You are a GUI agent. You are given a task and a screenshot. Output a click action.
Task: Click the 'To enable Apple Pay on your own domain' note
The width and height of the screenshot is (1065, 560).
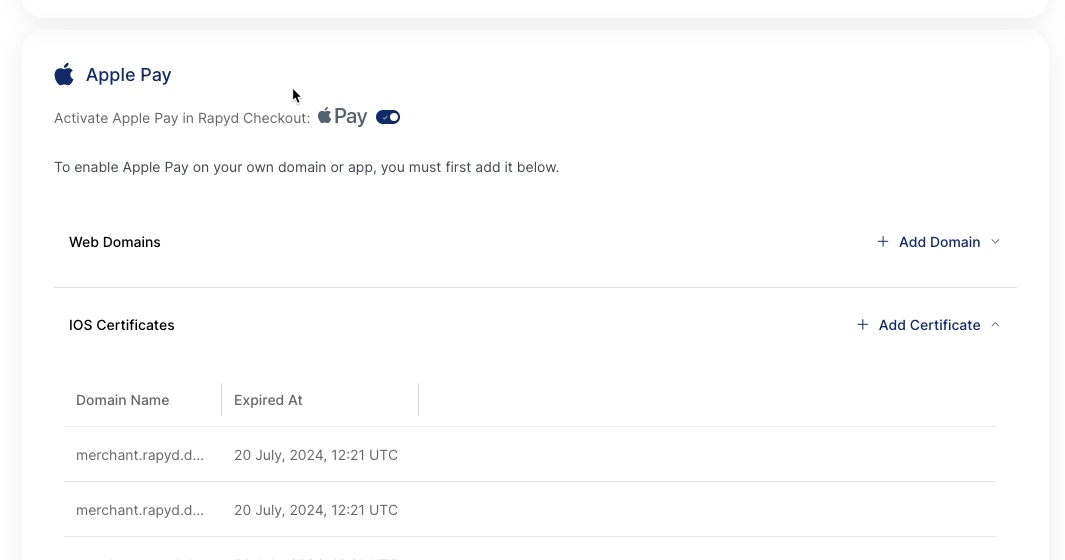306,167
